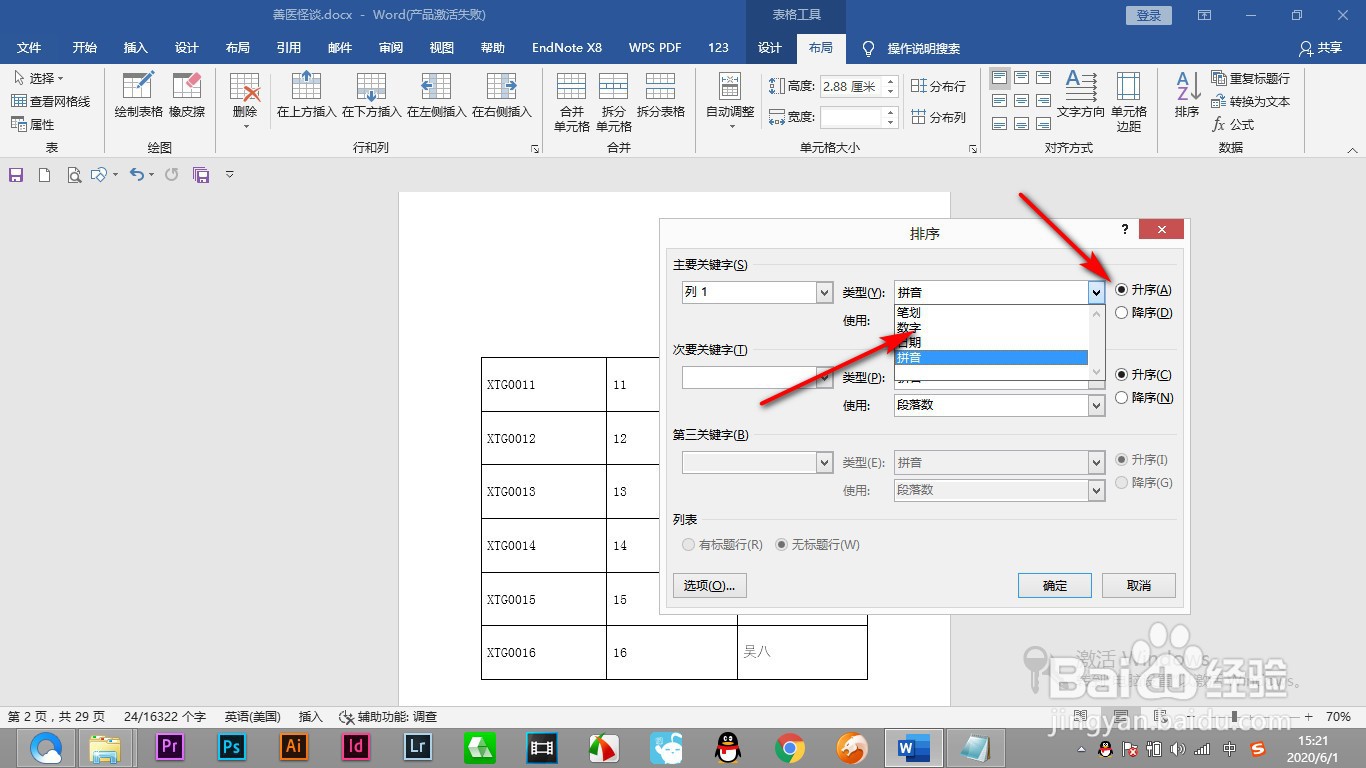The image size is (1366, 768).
Task: Click the 确定 (OK) button
Action: coord(1055,585)
